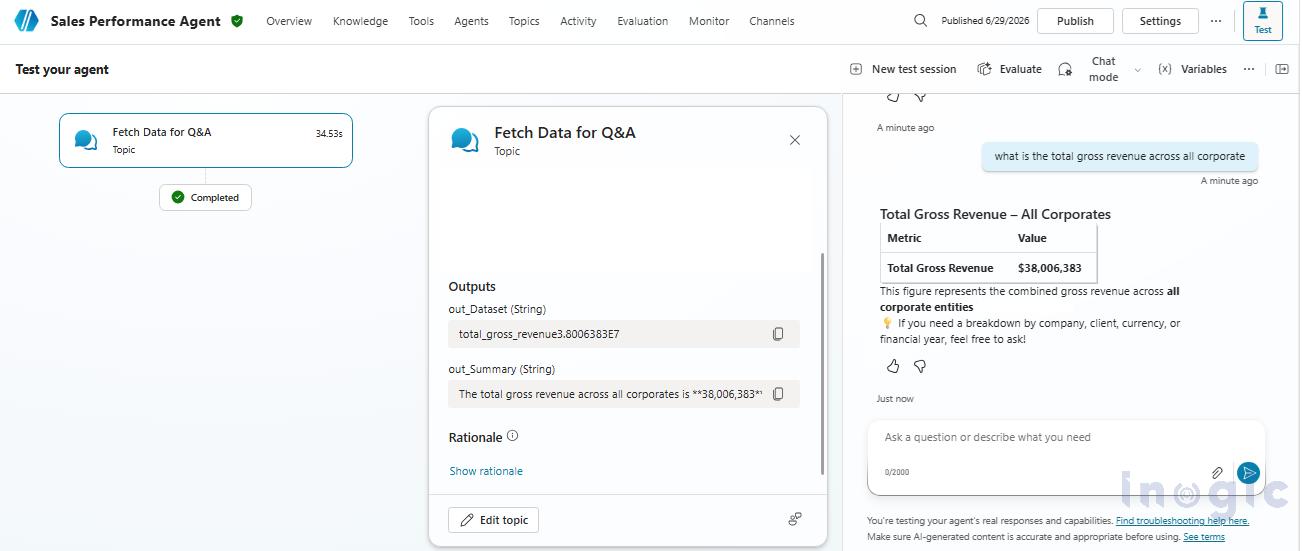This screenshot has width=1302, height=551.
Task: Open the Overview tab
Action: 289,21
